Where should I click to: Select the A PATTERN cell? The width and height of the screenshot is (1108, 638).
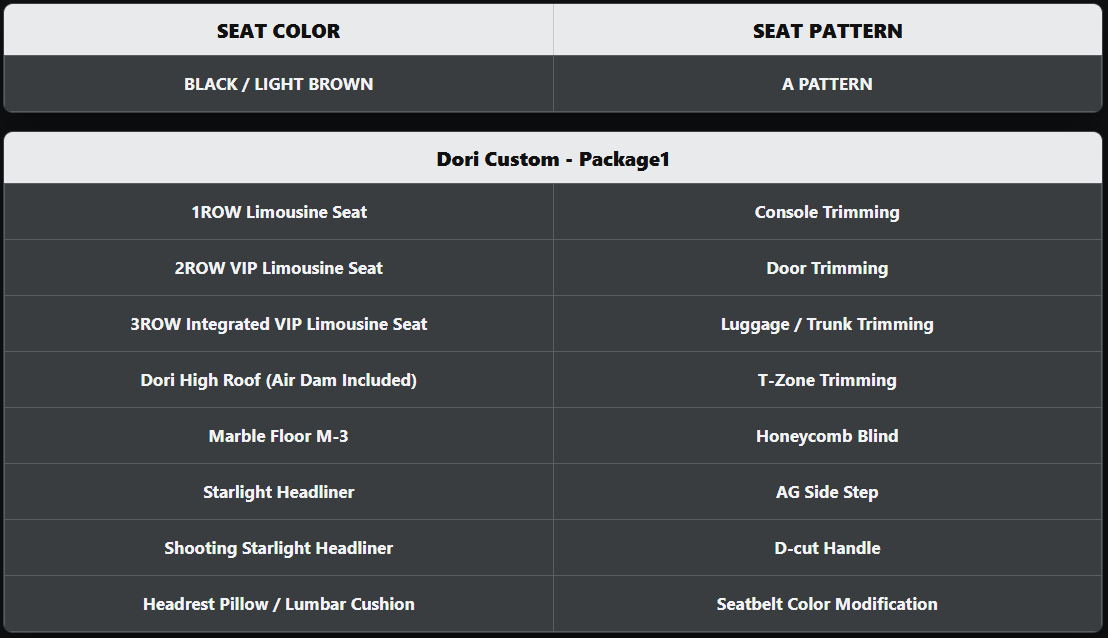[x=827, y=84]
